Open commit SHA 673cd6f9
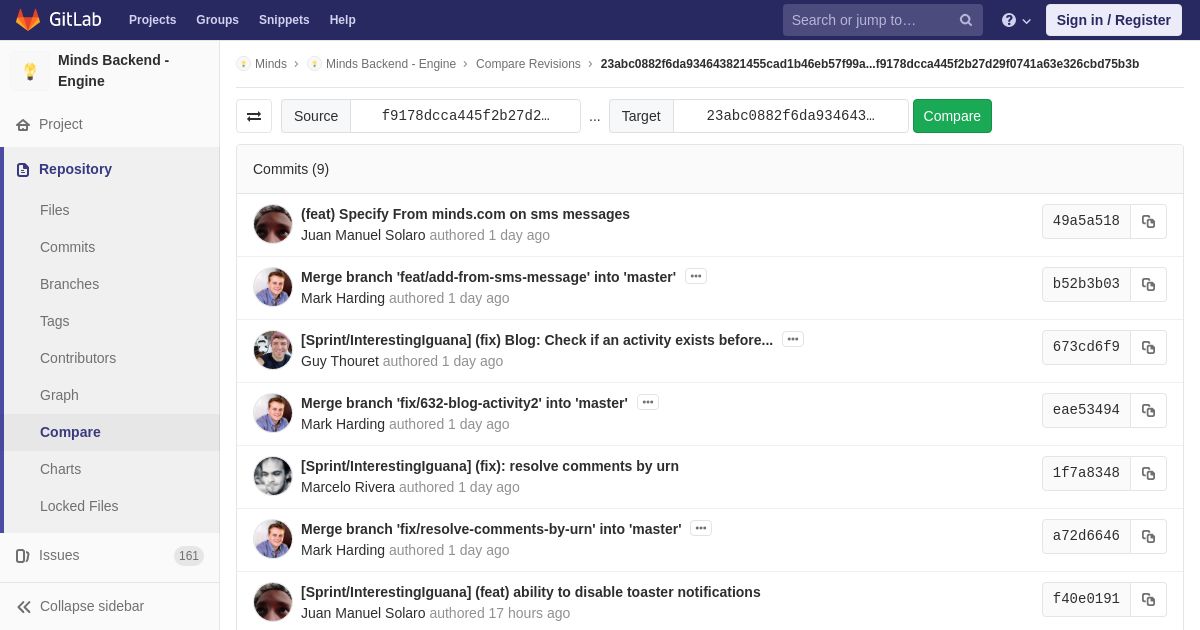This screenshot has width=1200, height=630. coord(1086,347)
